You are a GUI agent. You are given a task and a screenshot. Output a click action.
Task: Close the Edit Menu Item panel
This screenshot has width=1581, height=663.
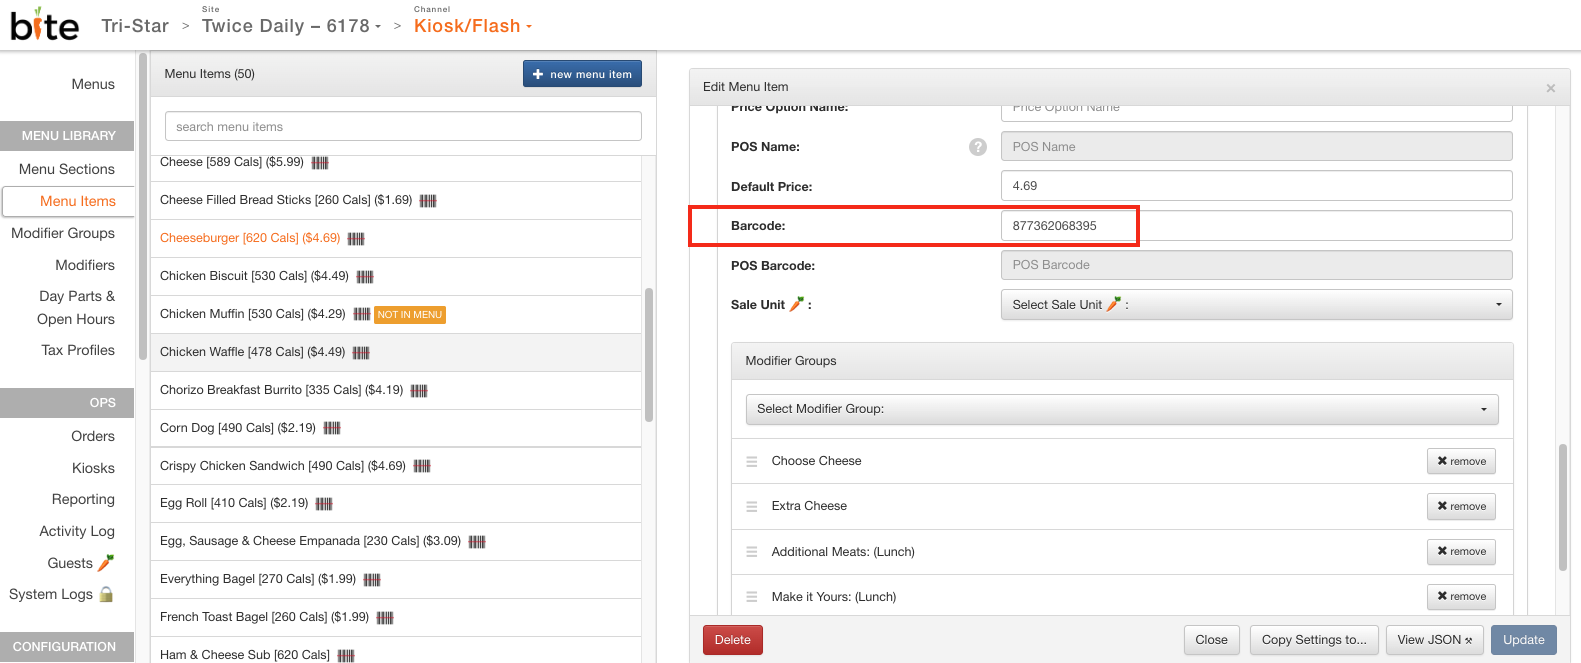coord(1550,88)
